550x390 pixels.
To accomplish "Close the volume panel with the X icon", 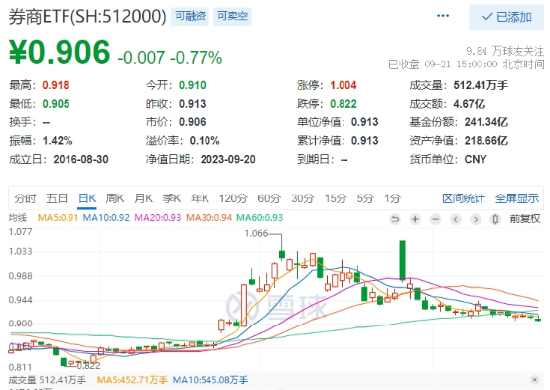I will [x=535, y=380].
